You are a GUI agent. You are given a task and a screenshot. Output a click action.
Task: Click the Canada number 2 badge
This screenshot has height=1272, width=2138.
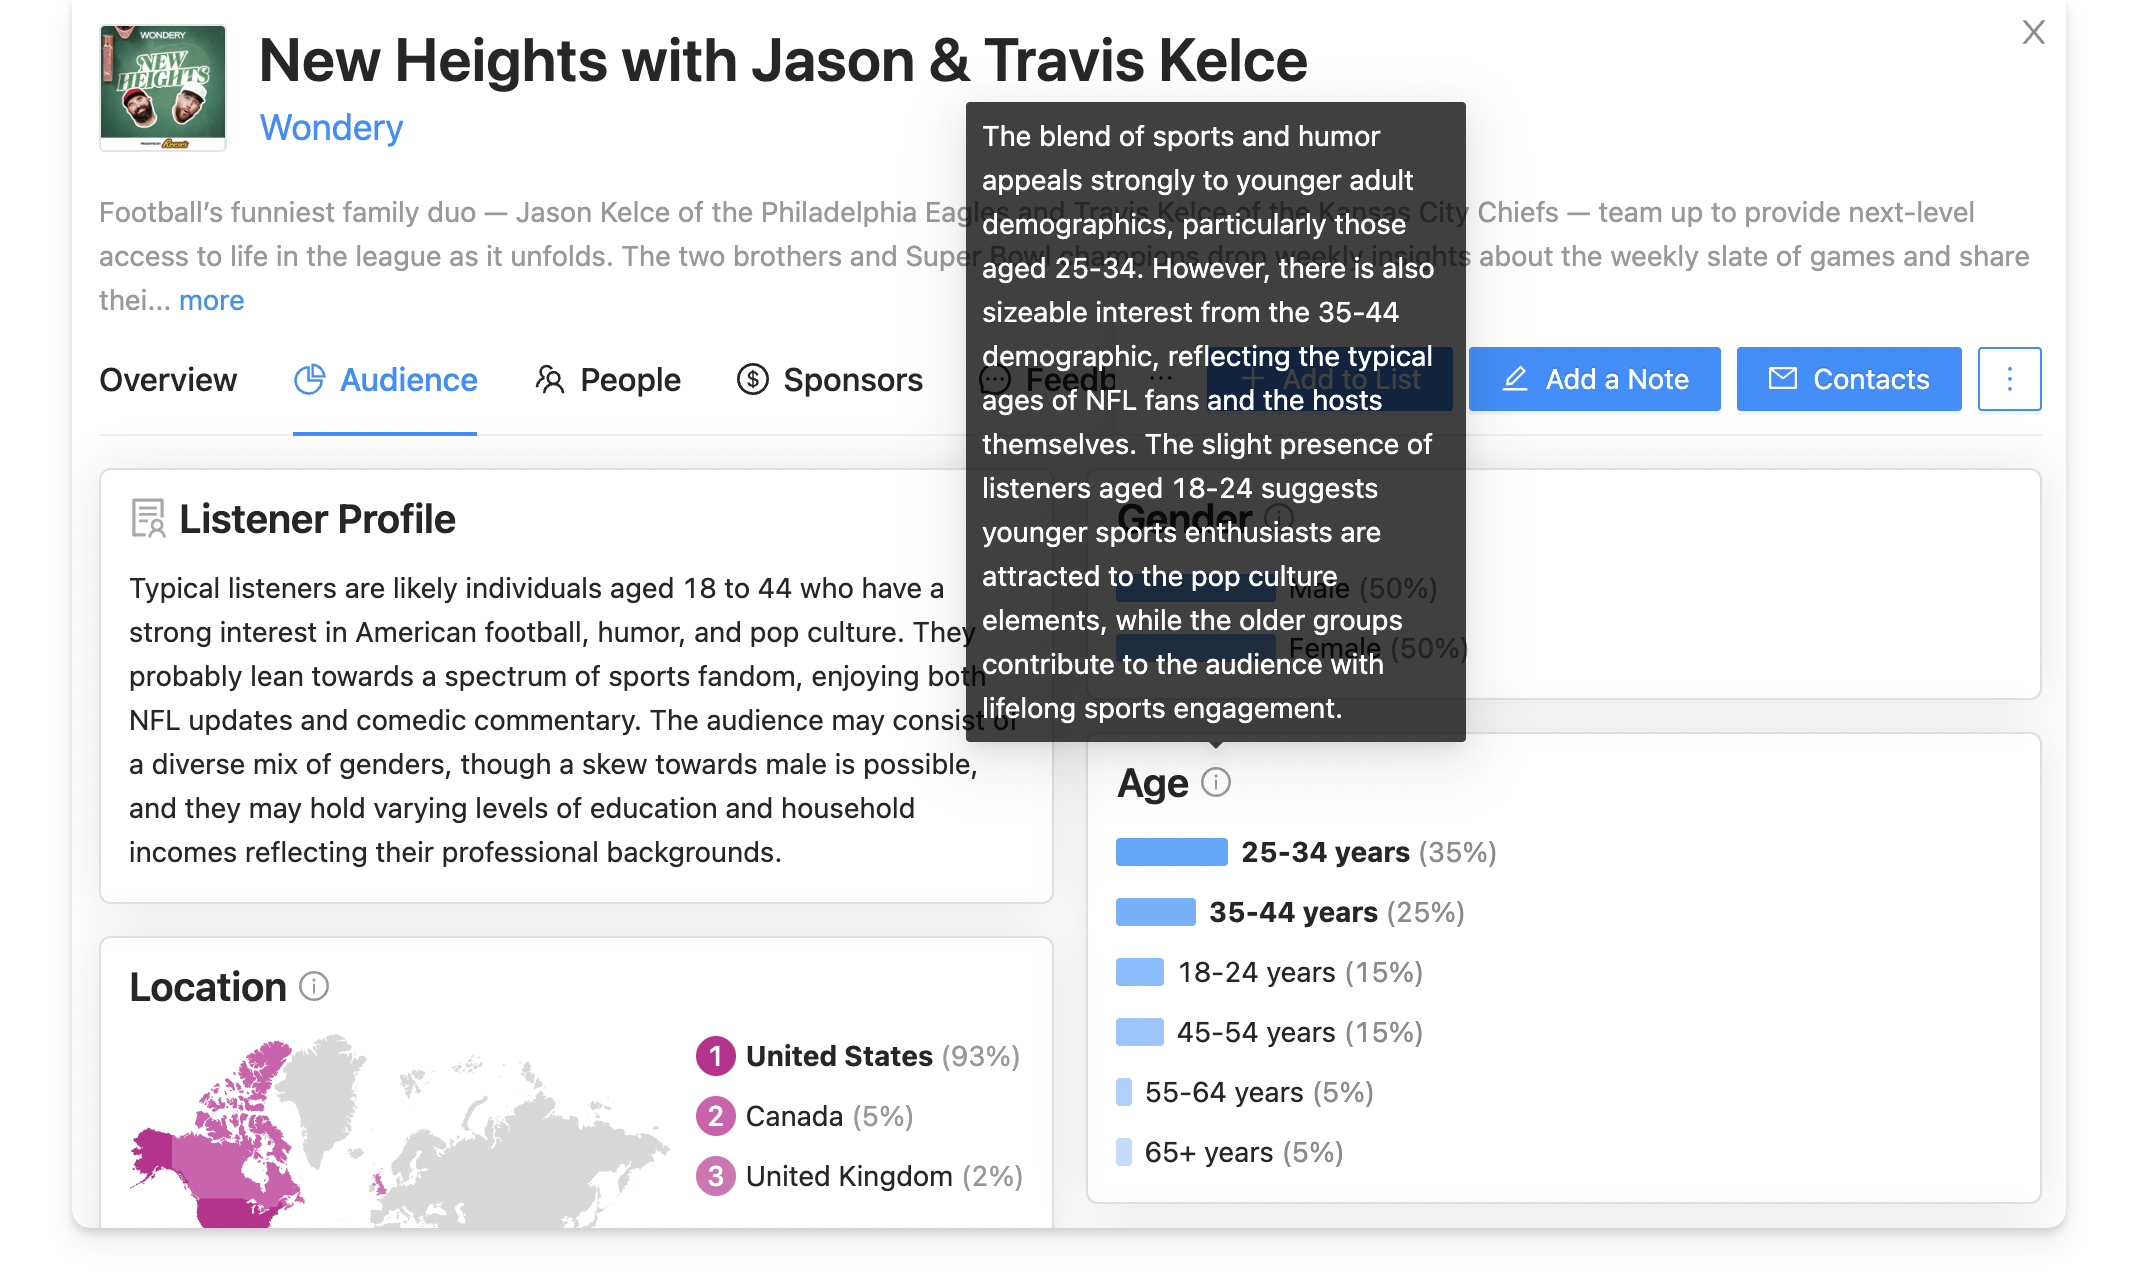pyautogui.click(x=715, y=1116)
